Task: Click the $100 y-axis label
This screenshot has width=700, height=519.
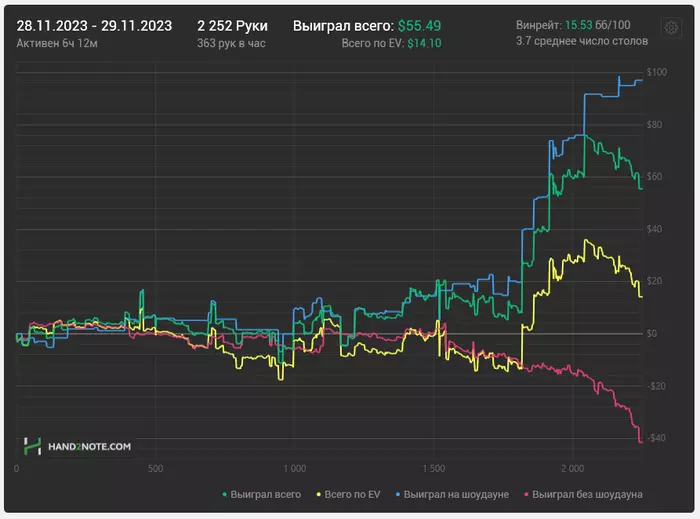Action: point(657,72)
